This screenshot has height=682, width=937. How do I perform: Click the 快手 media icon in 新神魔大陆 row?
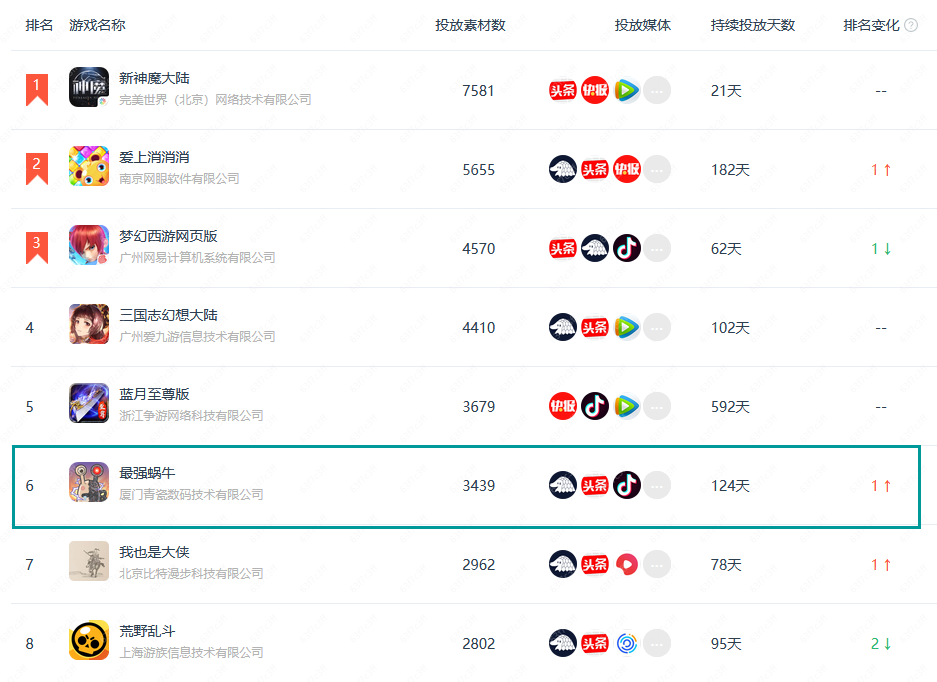(595, 90)
